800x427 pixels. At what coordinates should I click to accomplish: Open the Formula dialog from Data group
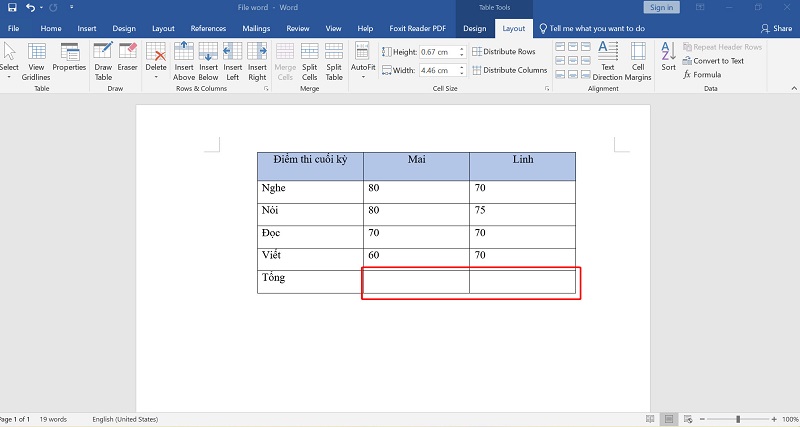pyautogui.click(x=702, y=74)
